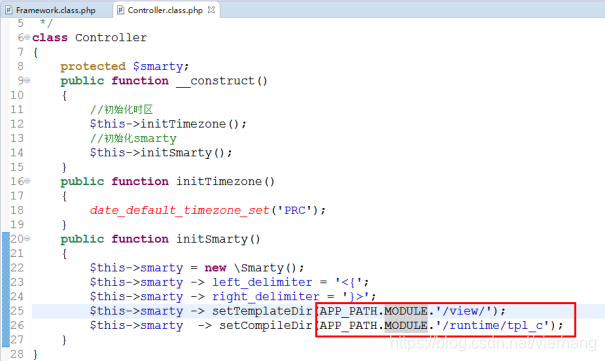The width and height of the screenshot is (605, 361).
Task: Click line number 18 in the gutter
Action: tap(17, 210)
